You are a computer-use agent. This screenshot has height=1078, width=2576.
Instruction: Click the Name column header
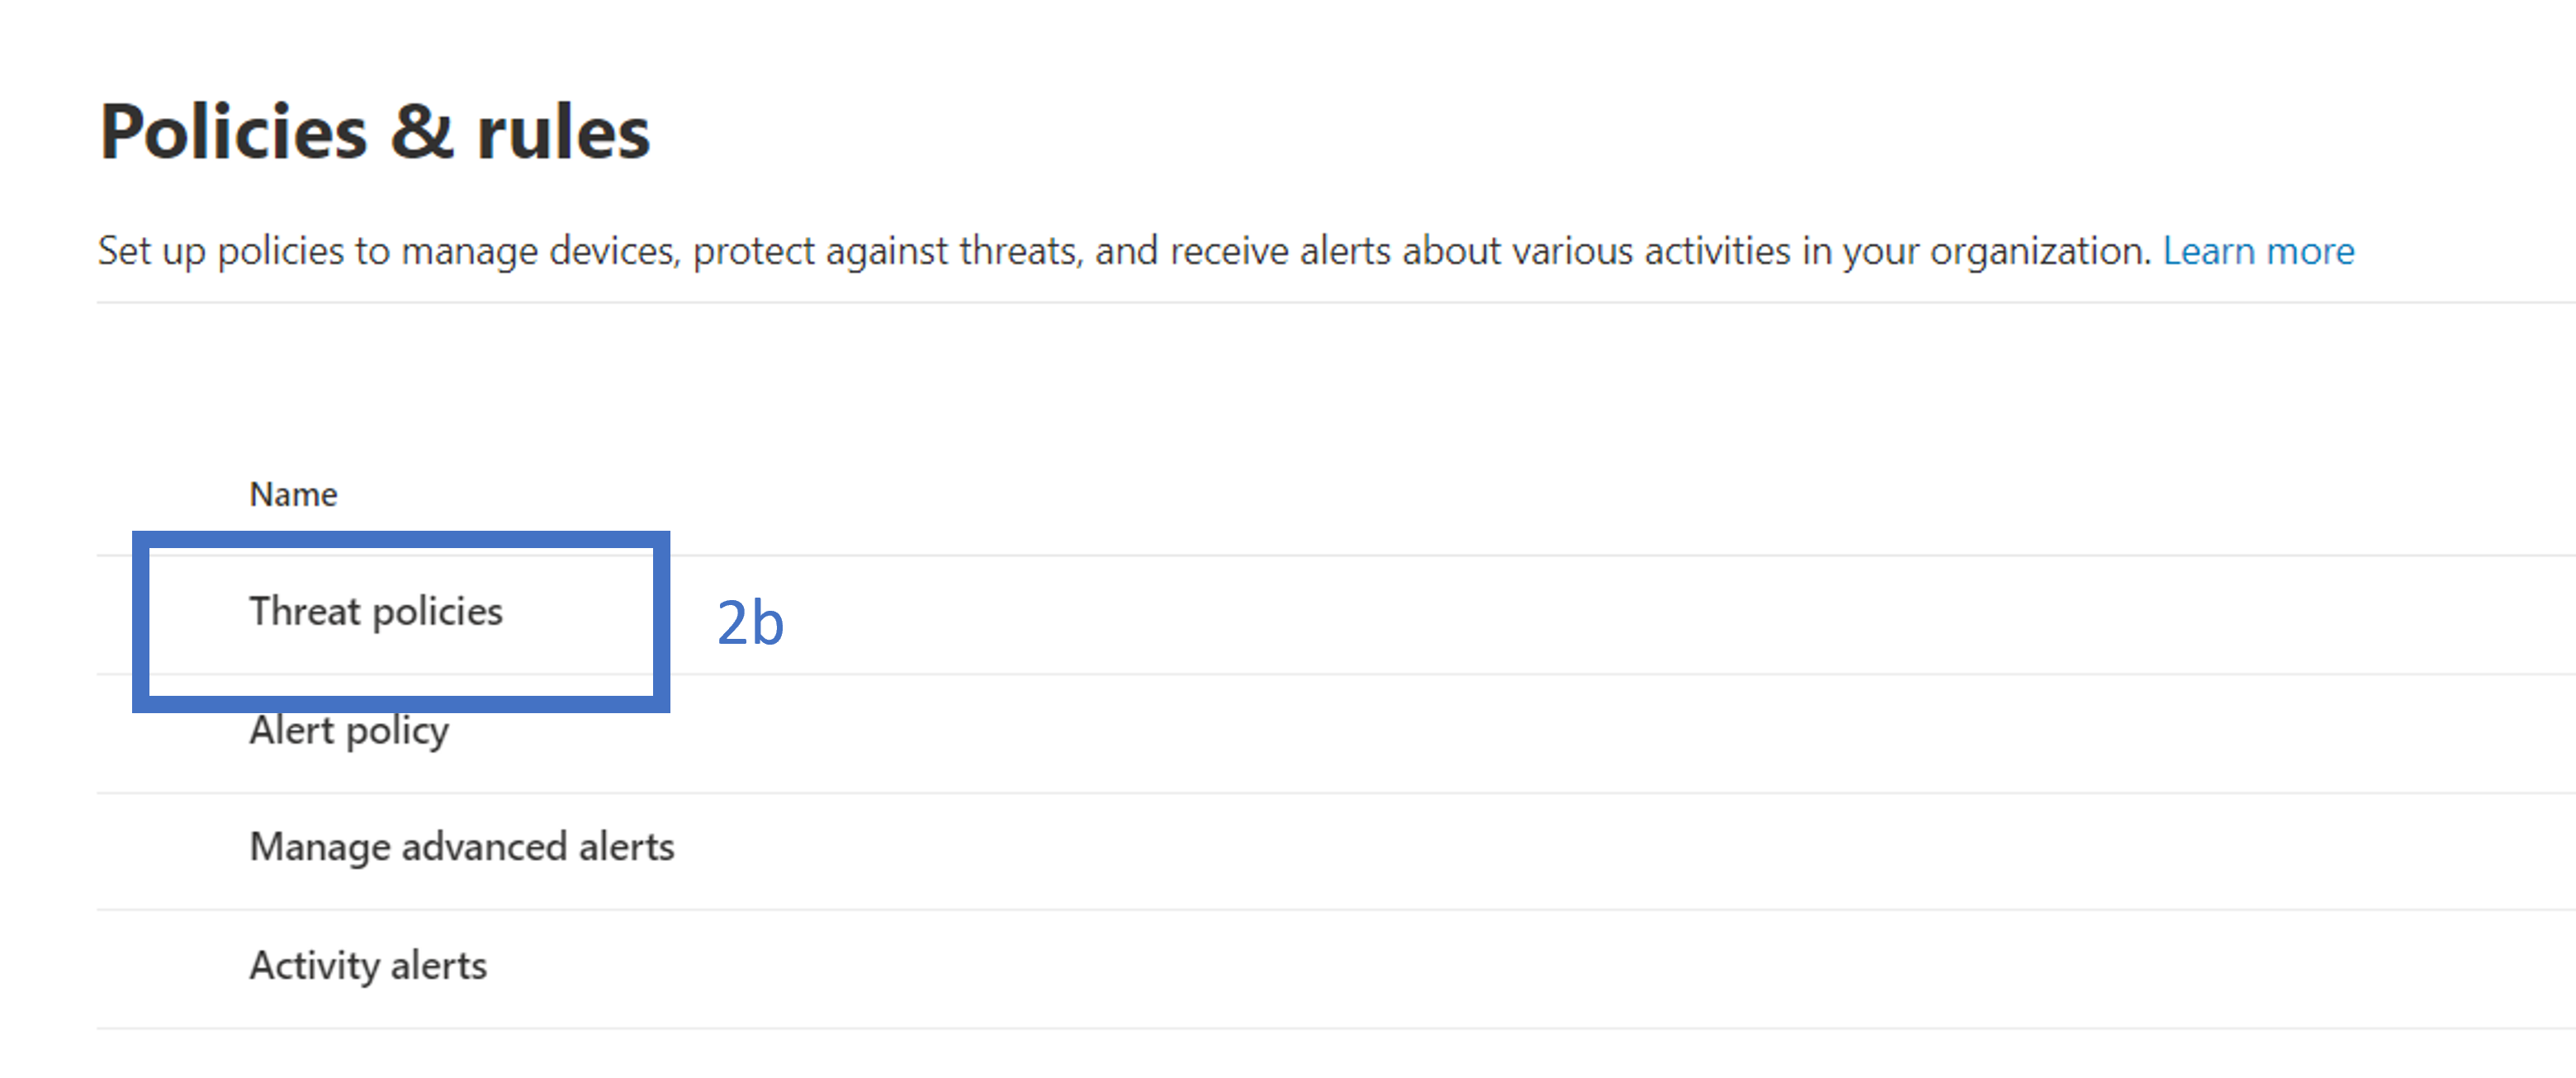[293, 494]
